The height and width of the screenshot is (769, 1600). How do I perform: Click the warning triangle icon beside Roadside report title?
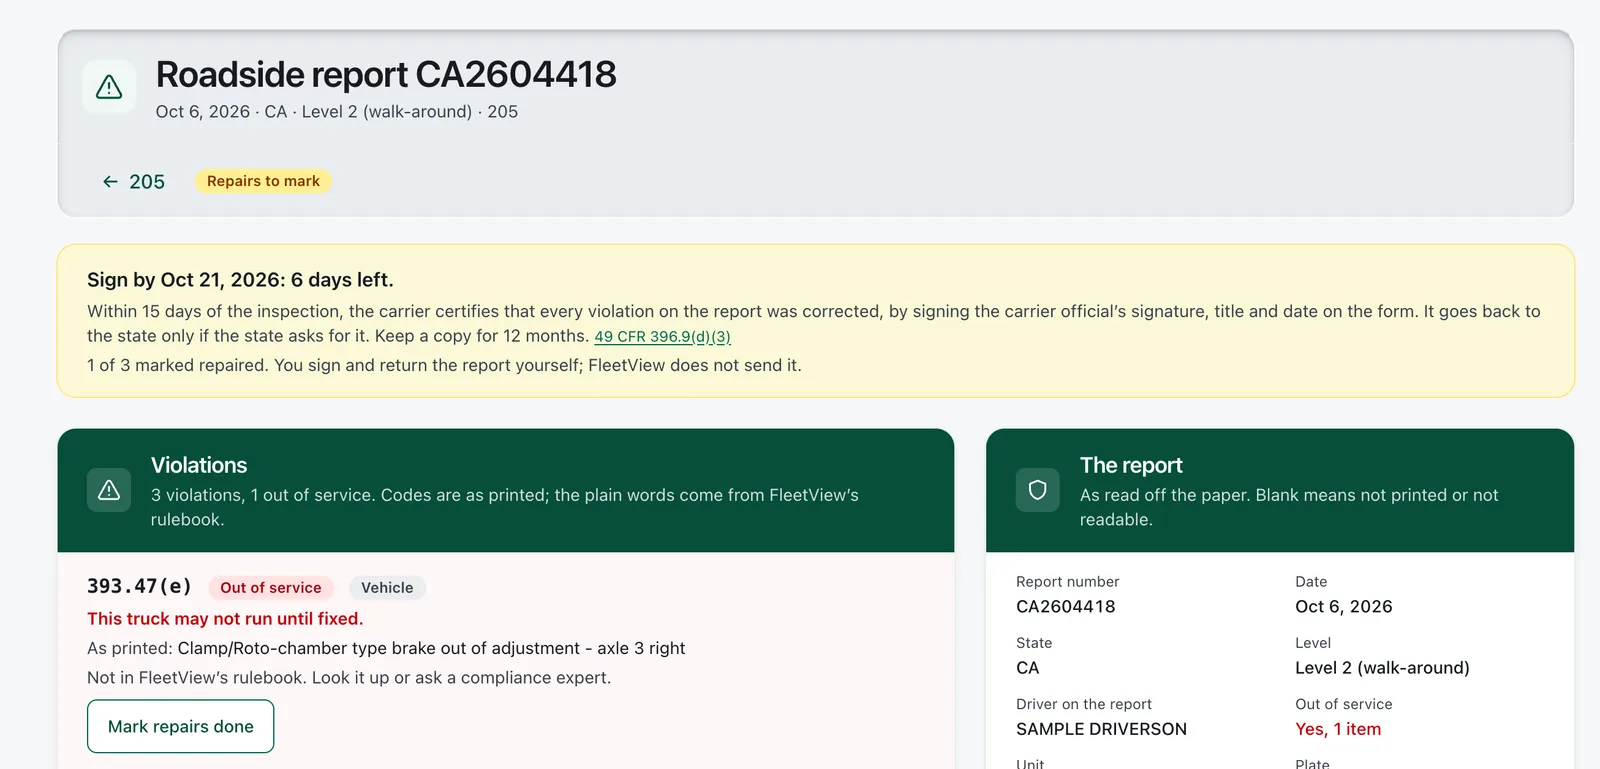coord(109,87)
